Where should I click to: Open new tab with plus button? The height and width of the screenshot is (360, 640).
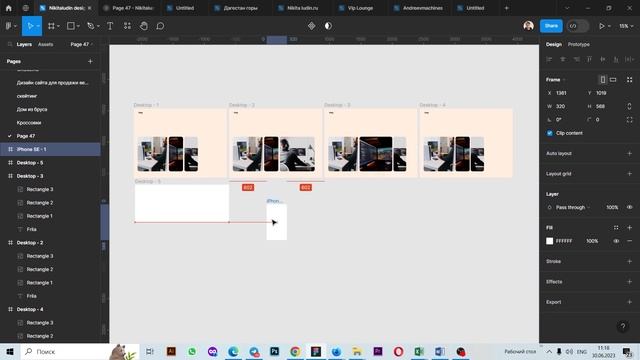(x=506, y=8)
